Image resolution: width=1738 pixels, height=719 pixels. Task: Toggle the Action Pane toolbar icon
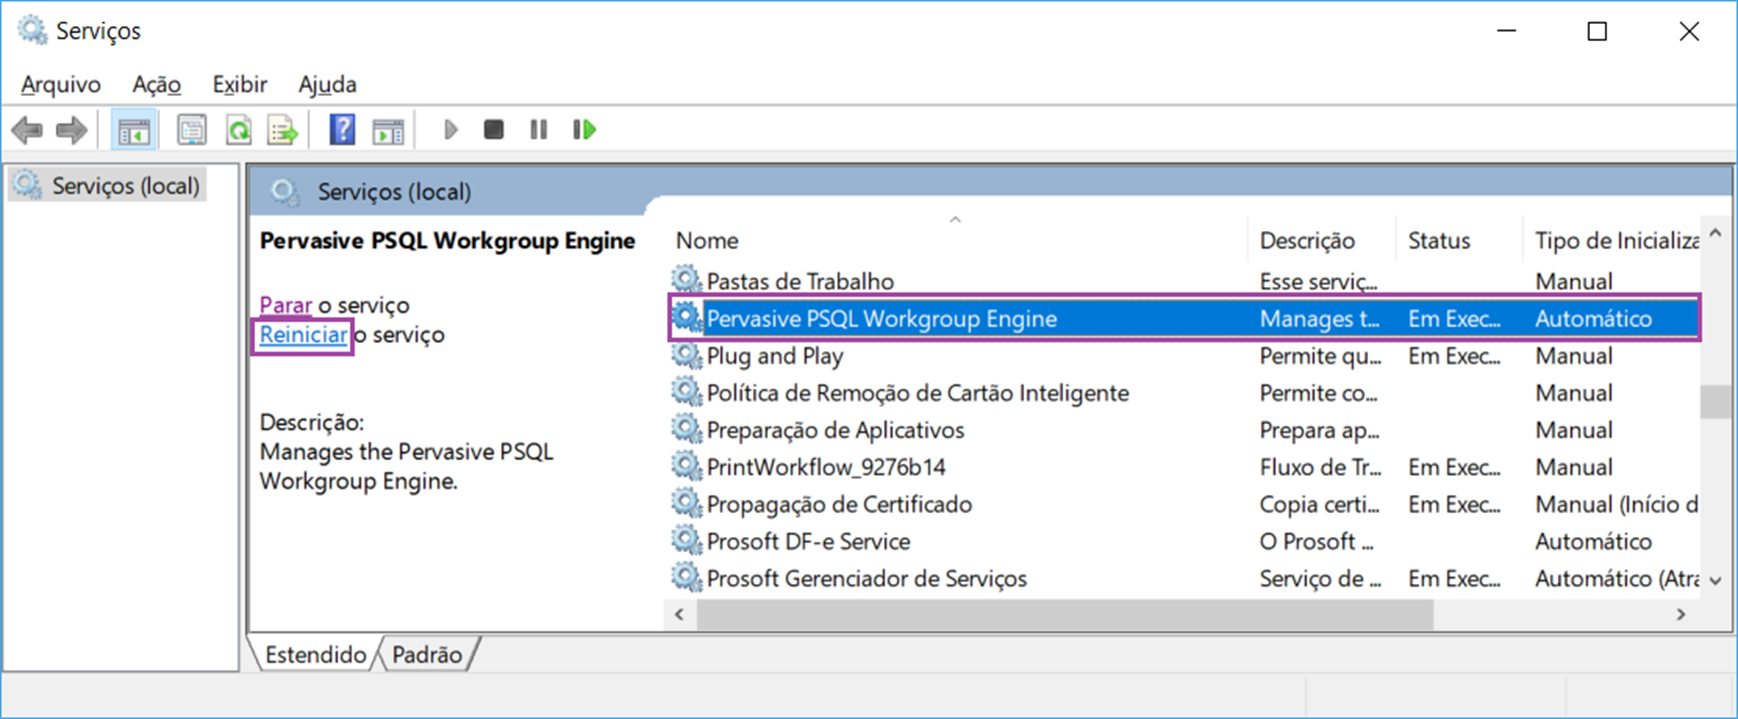[388, 130]
